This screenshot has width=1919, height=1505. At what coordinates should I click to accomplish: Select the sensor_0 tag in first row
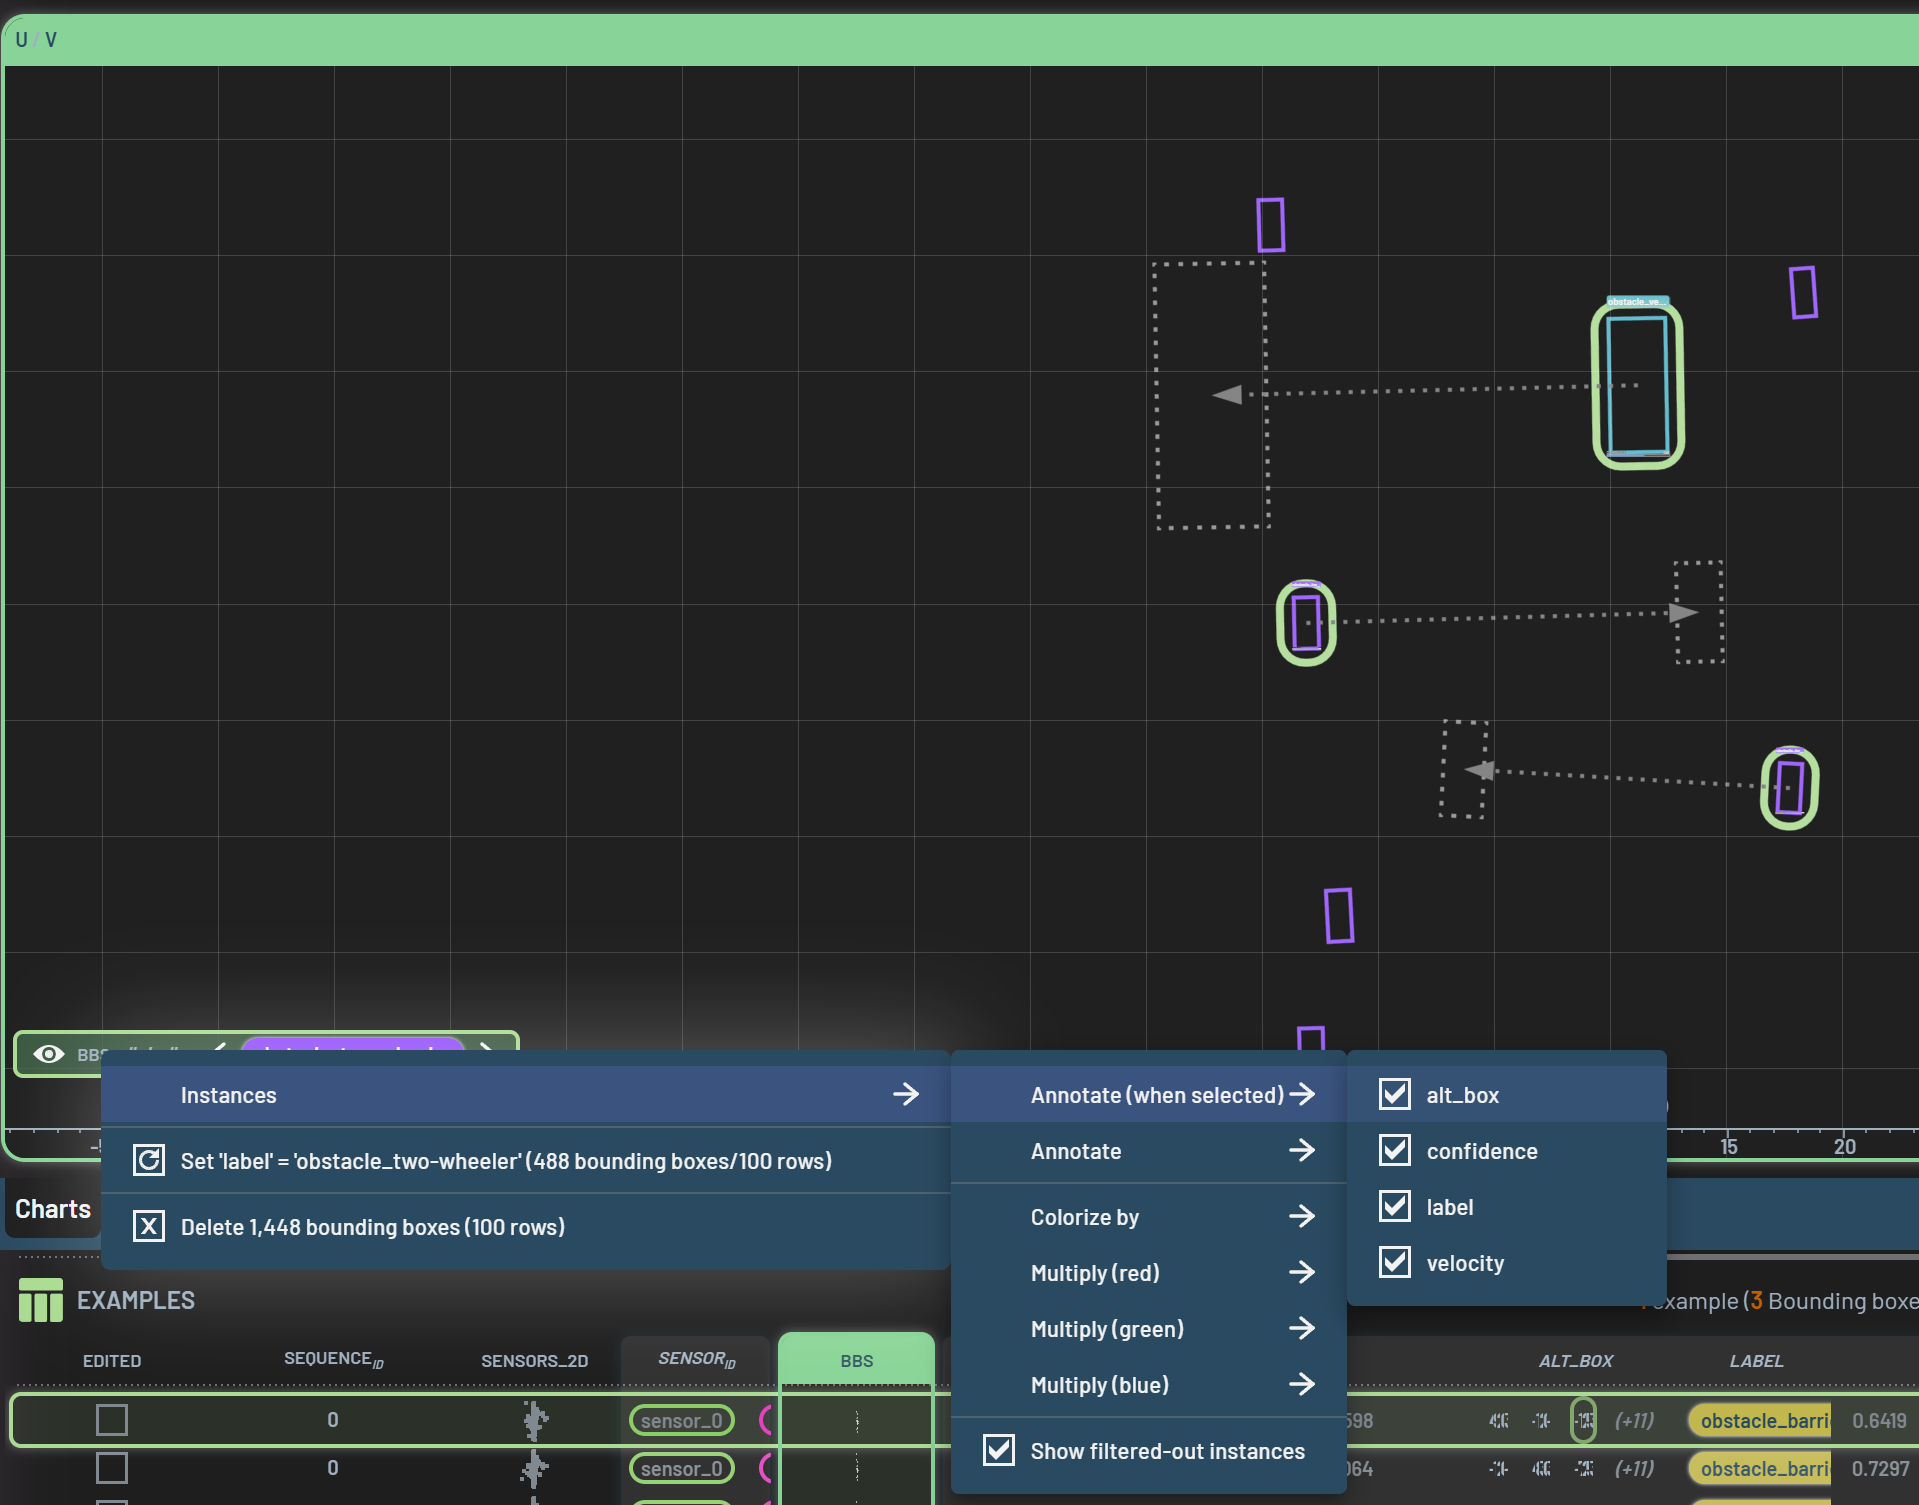[681, 1420]
